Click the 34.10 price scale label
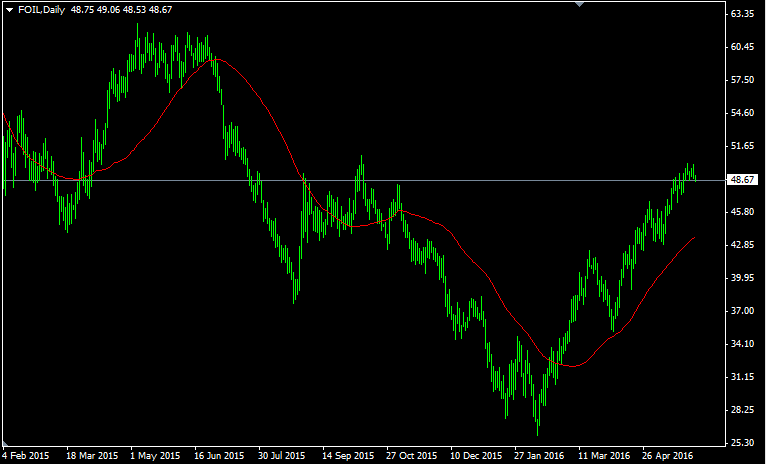The height and width of the screenshot is (464, 766). tap(743, 344)
